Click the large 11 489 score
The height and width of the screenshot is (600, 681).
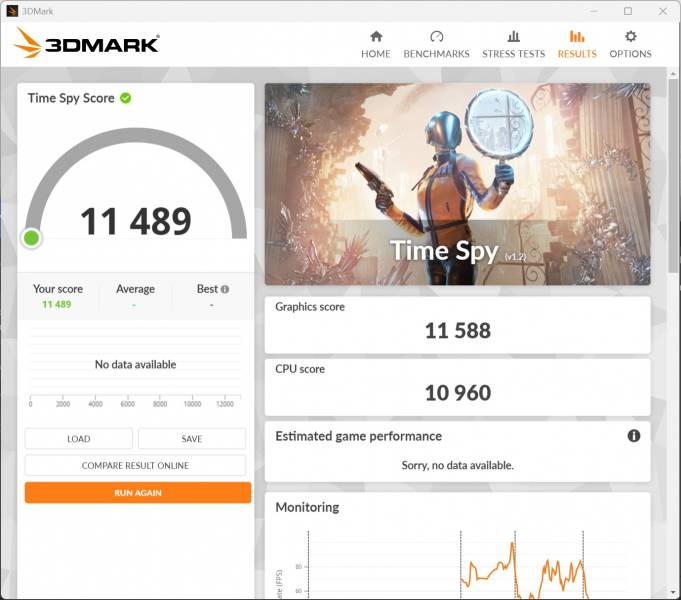pyautogui.click(x=136, y=222)
